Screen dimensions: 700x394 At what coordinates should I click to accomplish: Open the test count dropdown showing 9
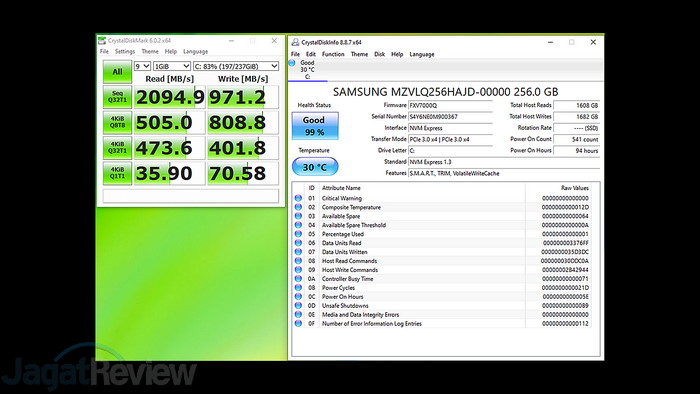[142, 66]
